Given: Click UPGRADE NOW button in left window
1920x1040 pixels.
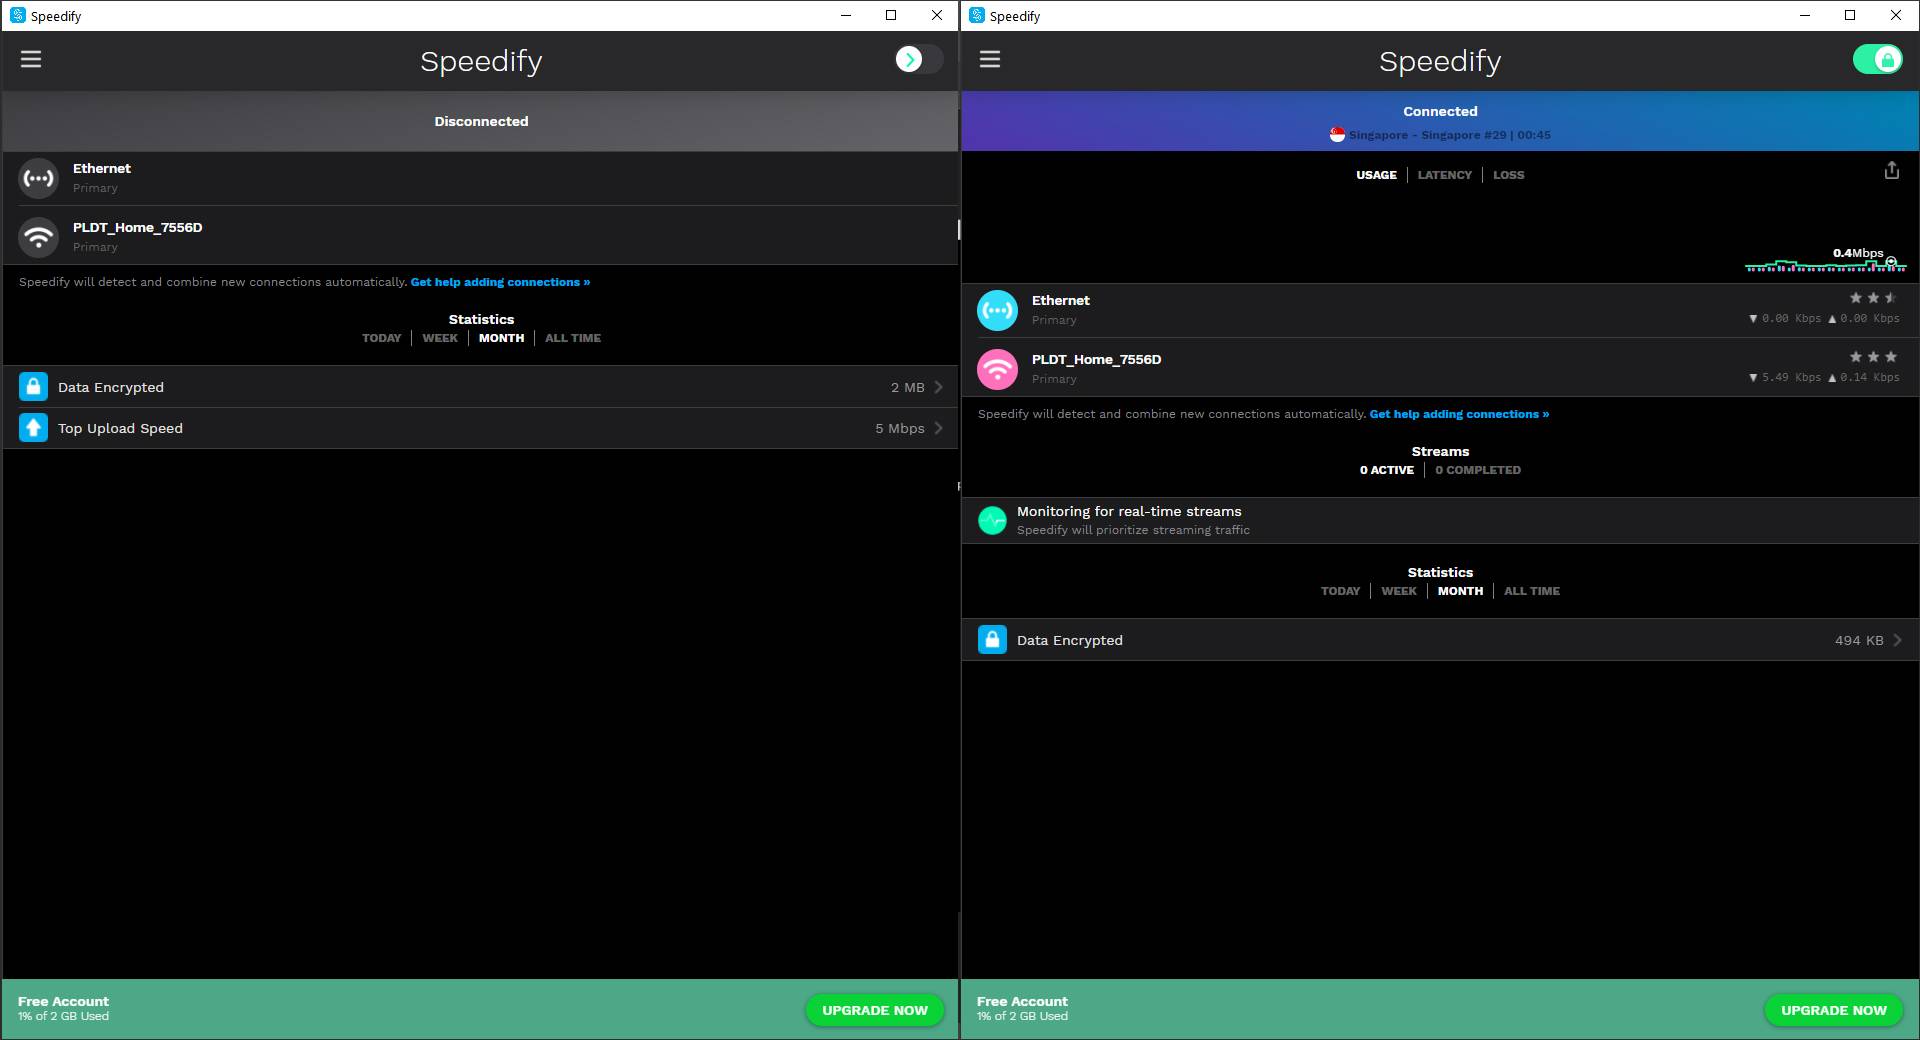Looking at the screenshot, I should (x=875, y=1010).
